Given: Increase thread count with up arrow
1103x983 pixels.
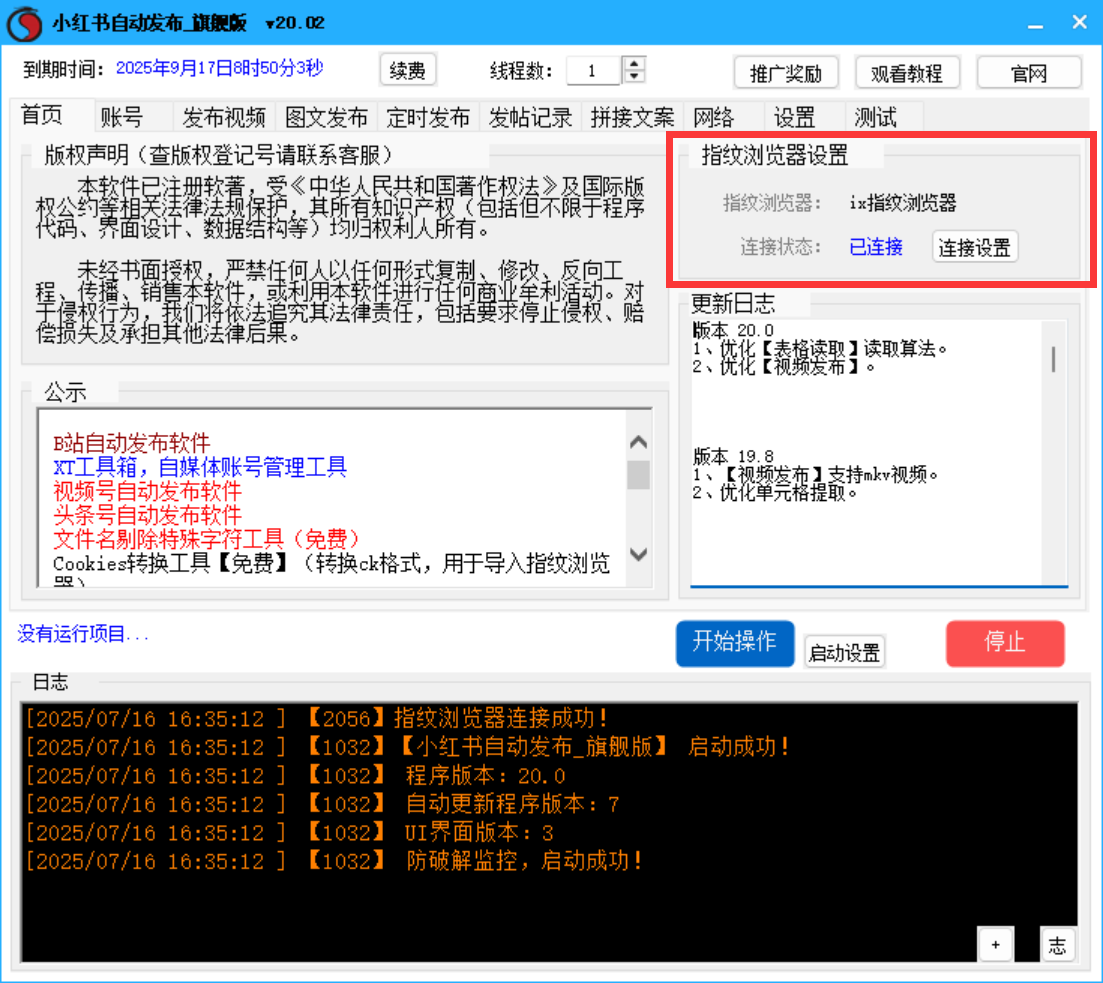Looking at the screenshot, I should point(635,63).
